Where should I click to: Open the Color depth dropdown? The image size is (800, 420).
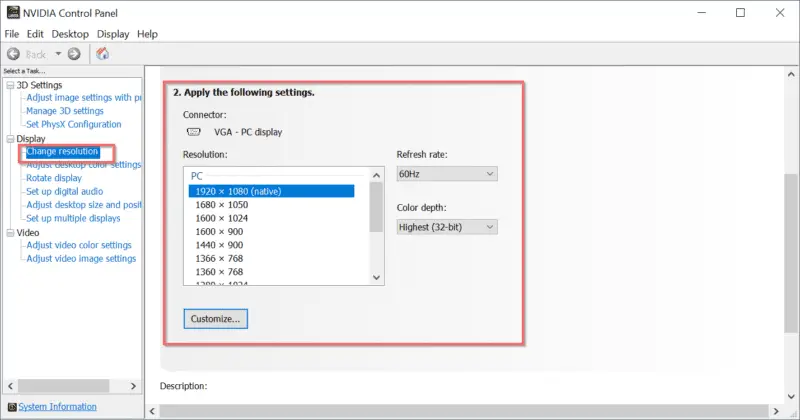[447, 227]
